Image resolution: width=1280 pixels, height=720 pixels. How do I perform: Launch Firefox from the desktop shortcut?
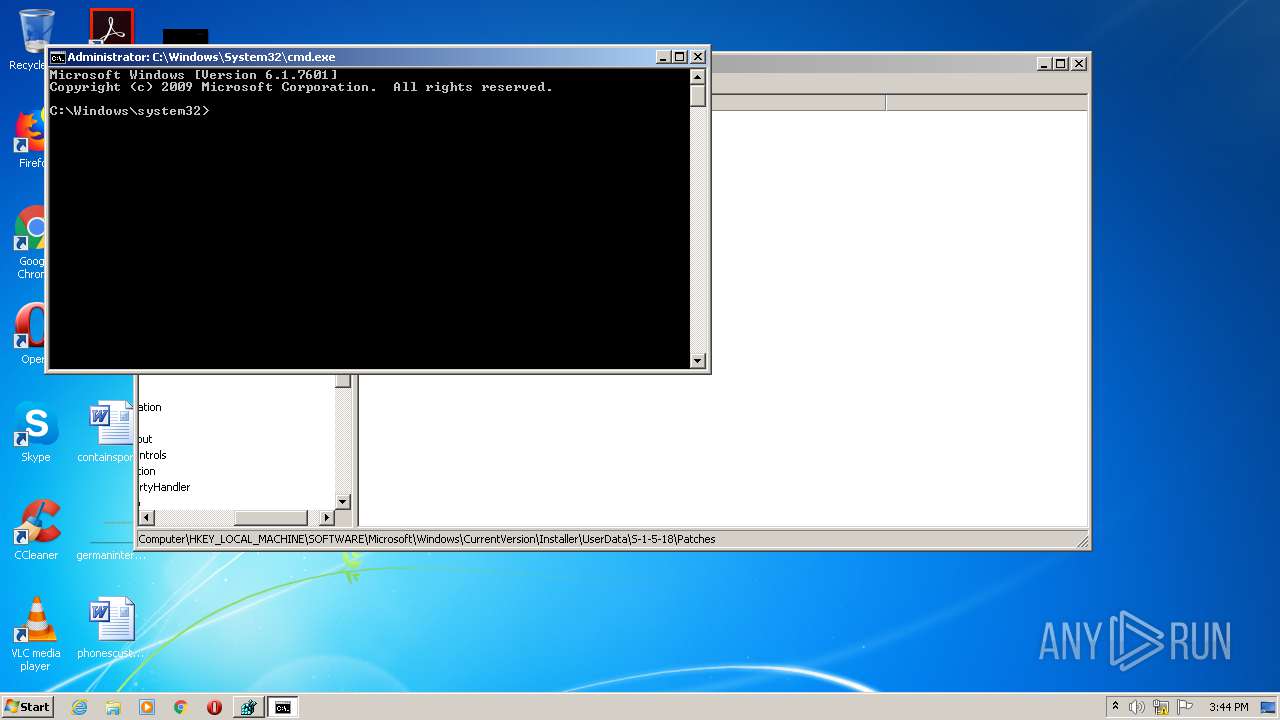30,139
